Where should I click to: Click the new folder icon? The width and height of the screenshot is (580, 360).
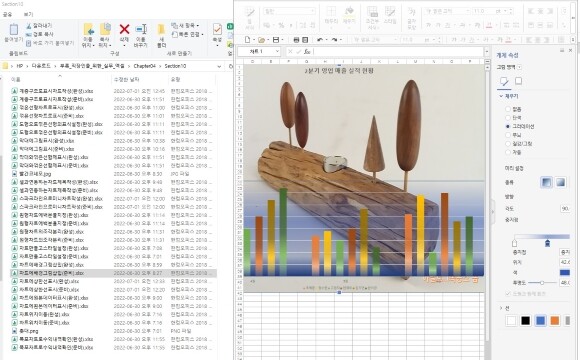tap(161, 29)
